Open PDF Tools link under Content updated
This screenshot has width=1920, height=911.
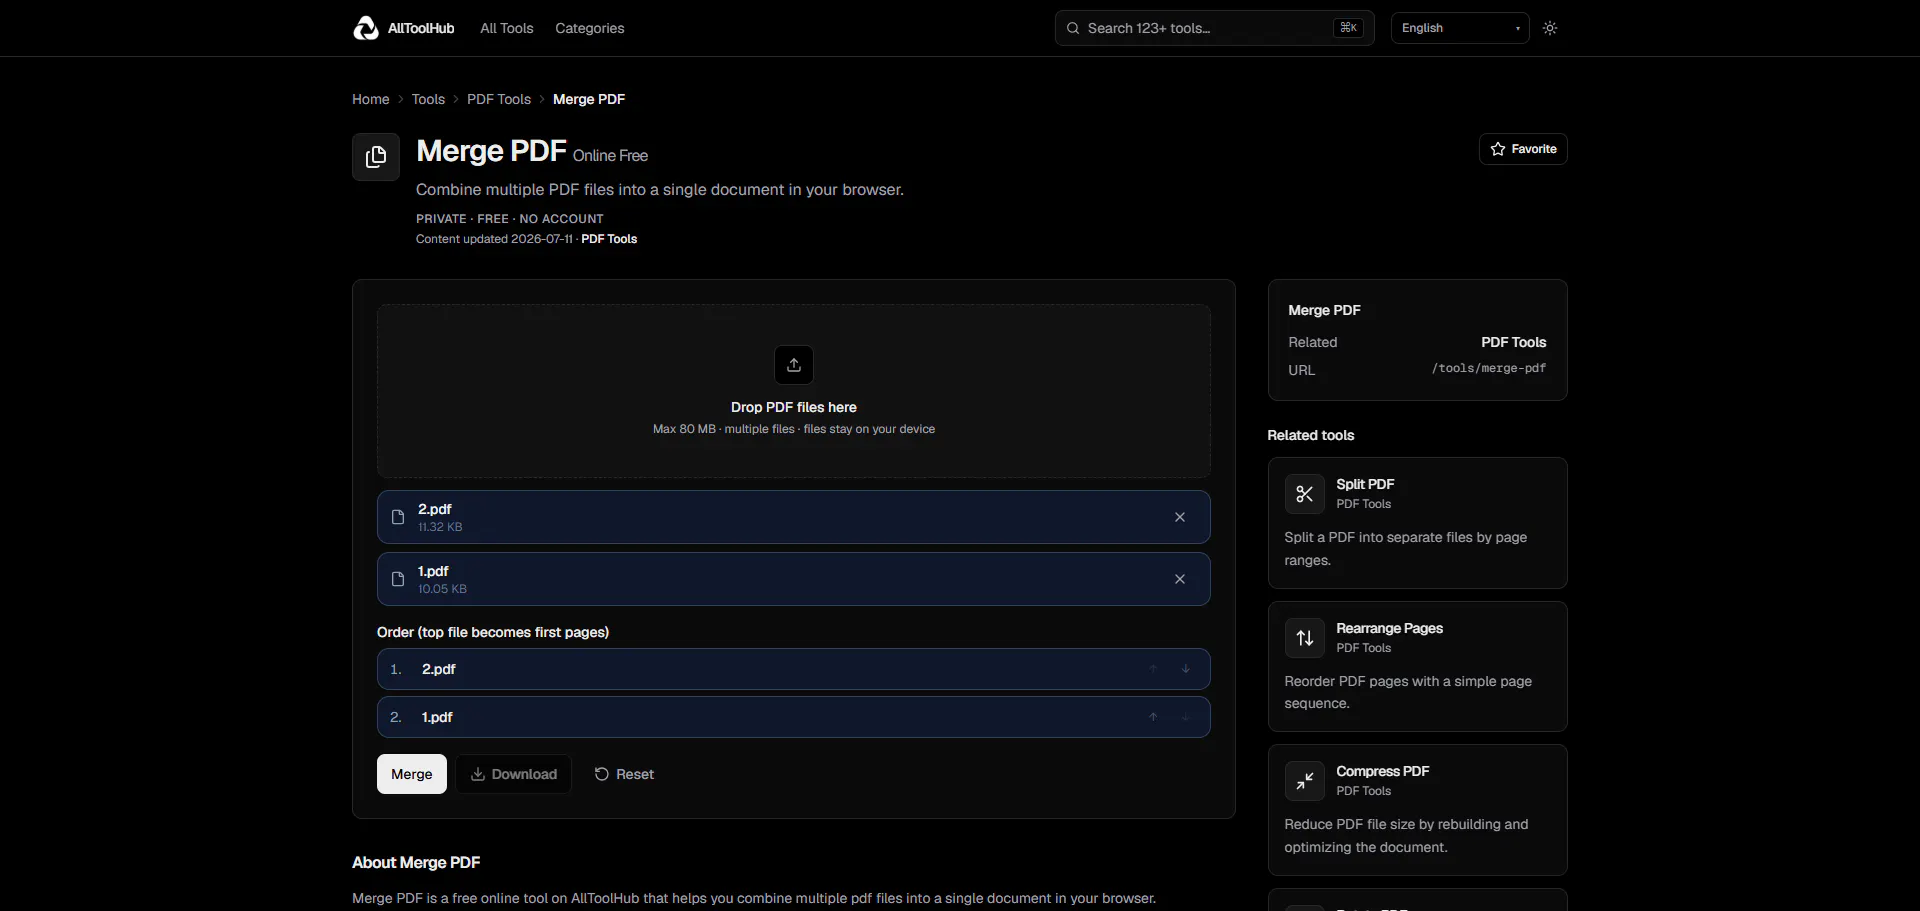[x=609, y=239]
